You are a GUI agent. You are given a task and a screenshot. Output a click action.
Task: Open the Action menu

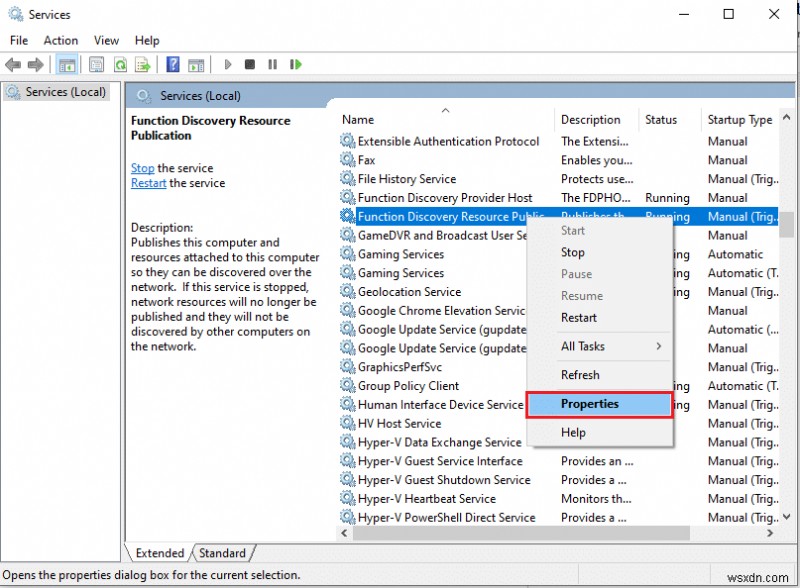click(x=60, y=40)
